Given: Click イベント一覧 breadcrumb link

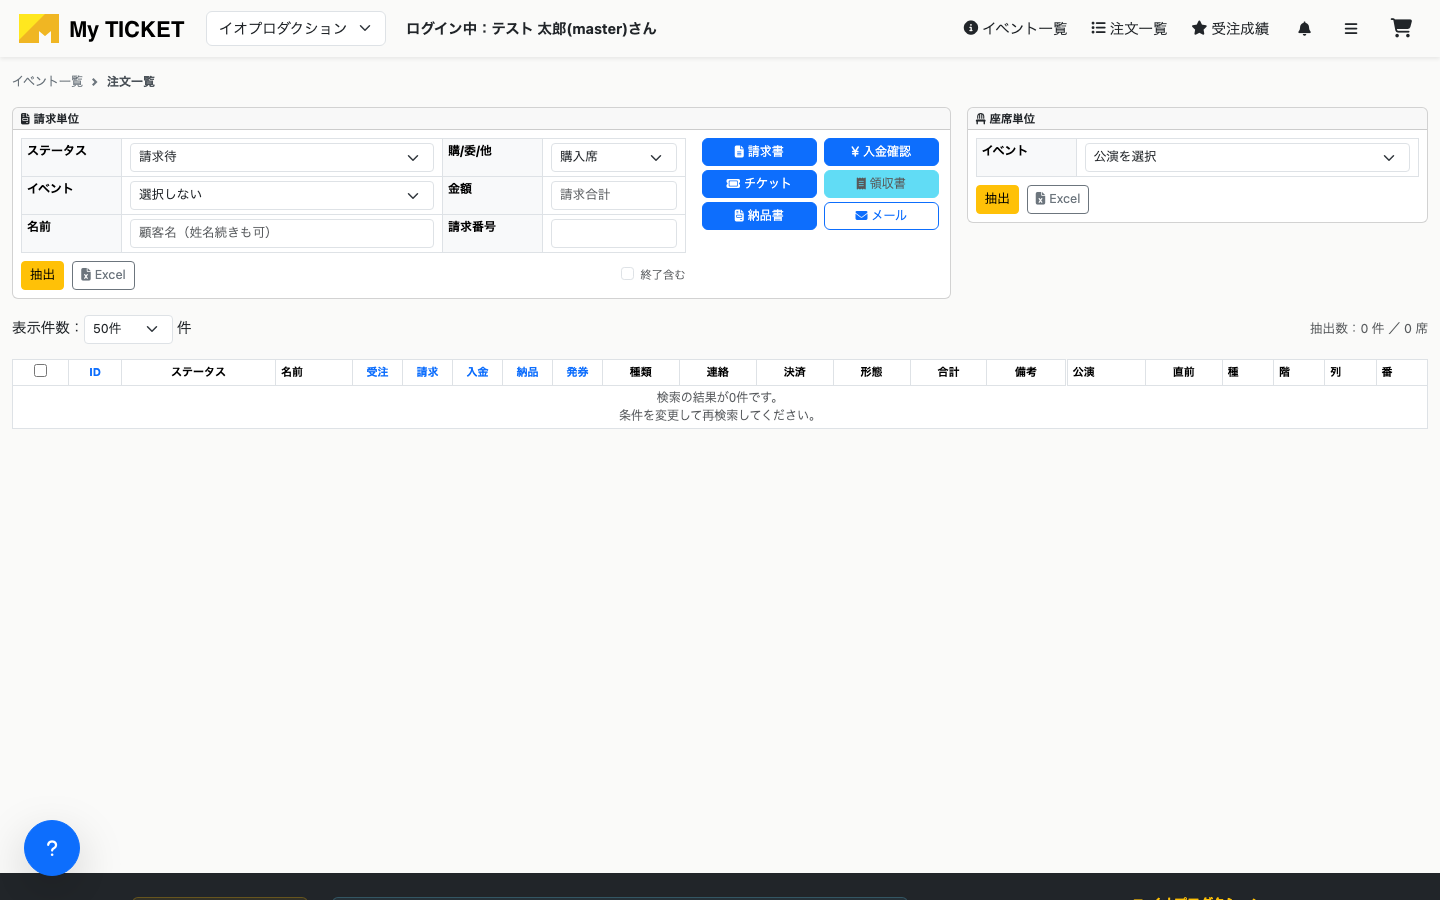Looking at the screenshot, I should pos(47,82).
